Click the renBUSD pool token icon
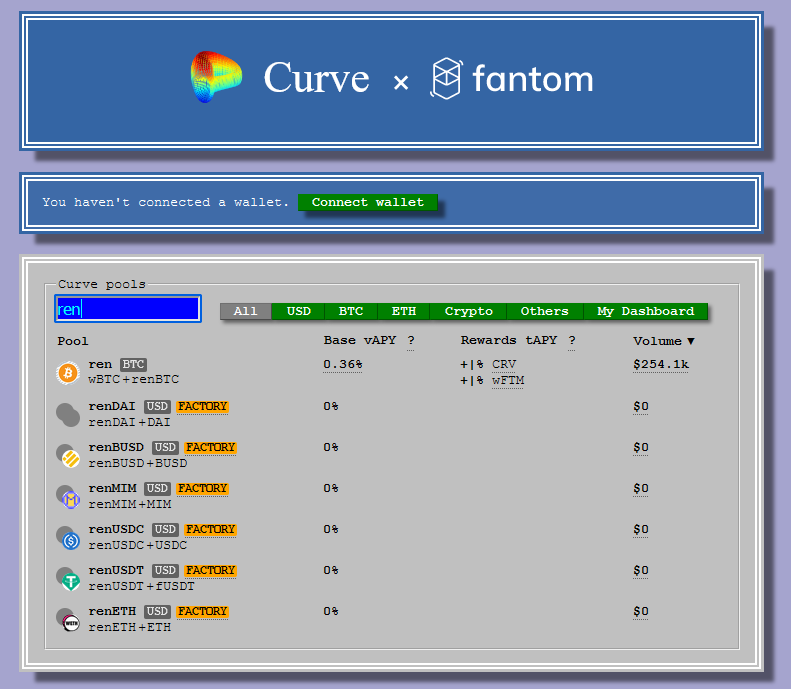This screenshot has width=791, height=689. (68, 455)
